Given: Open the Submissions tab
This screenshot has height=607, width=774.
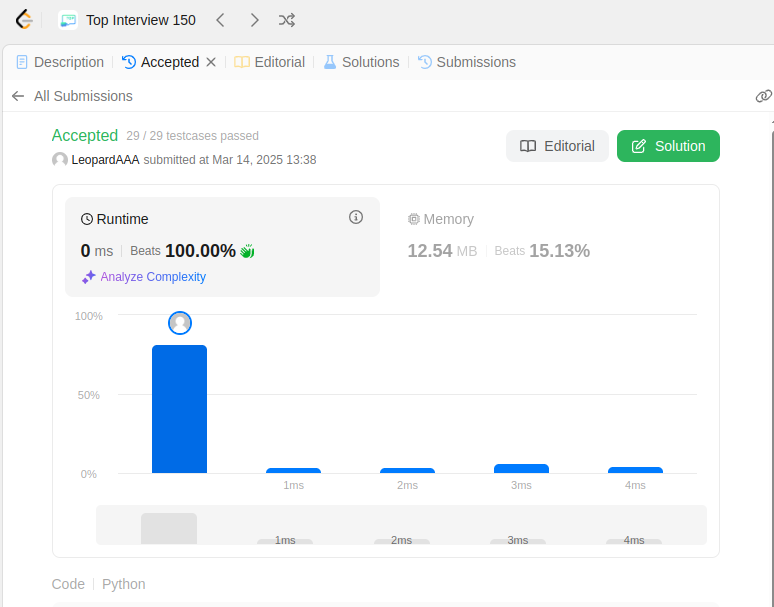Looking at the screenshot, I should pos(467,62).
